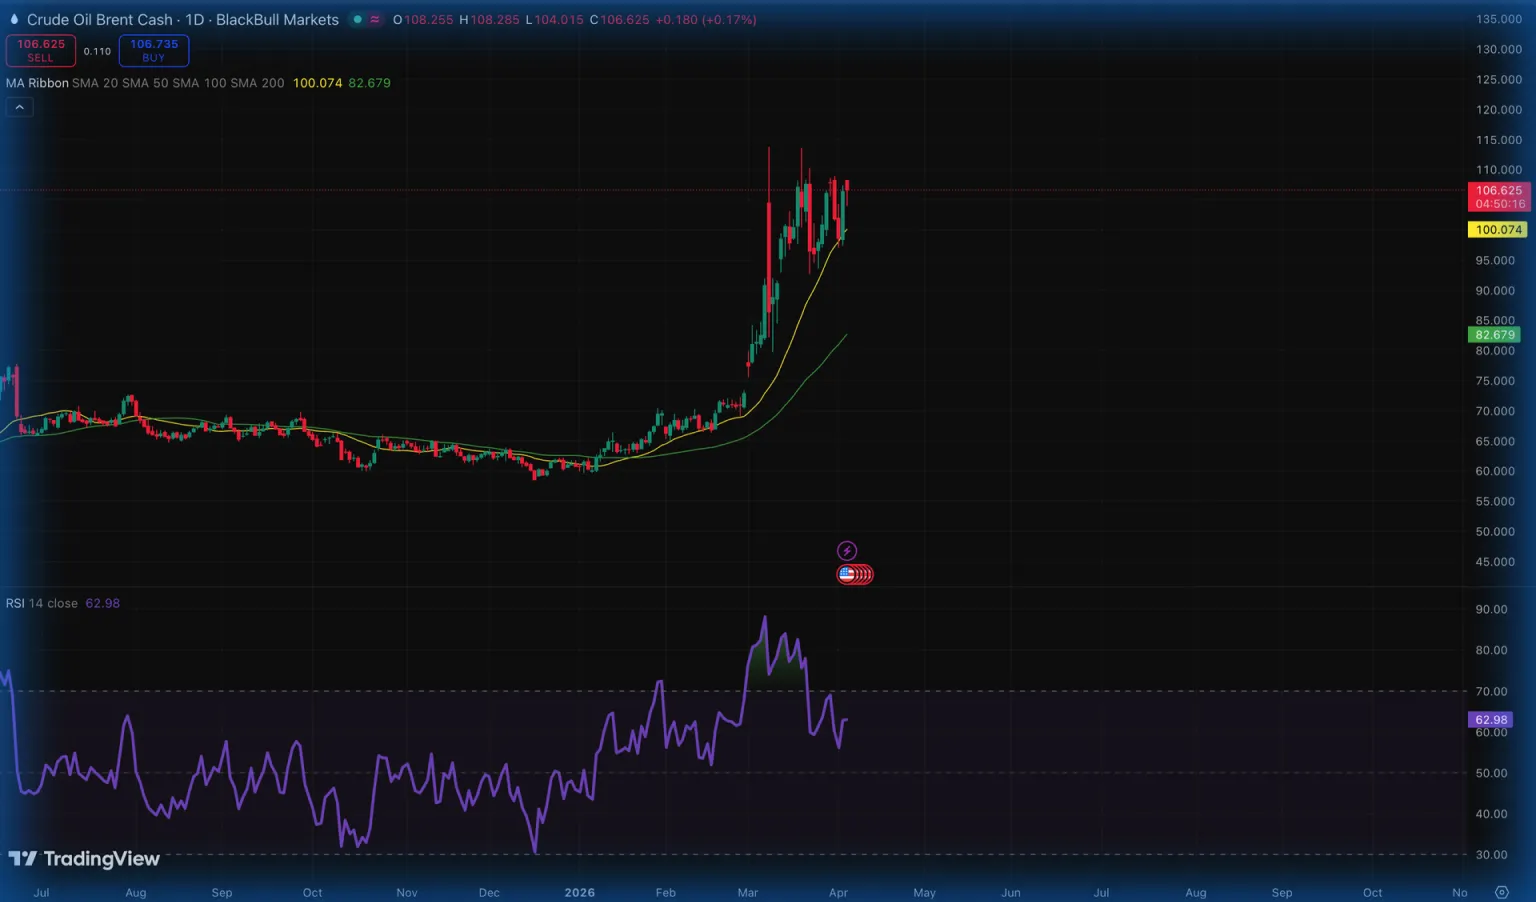
Task: Click the oil drop symbol icon
Action: [14, 19]
